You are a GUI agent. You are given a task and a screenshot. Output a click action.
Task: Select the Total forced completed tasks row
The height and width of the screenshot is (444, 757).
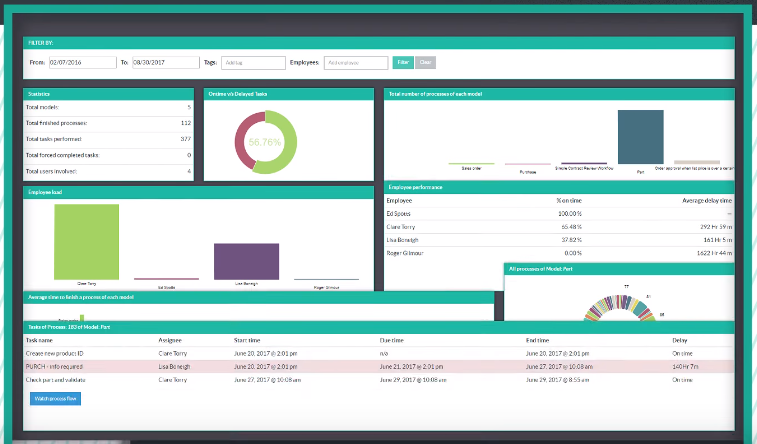108,155
